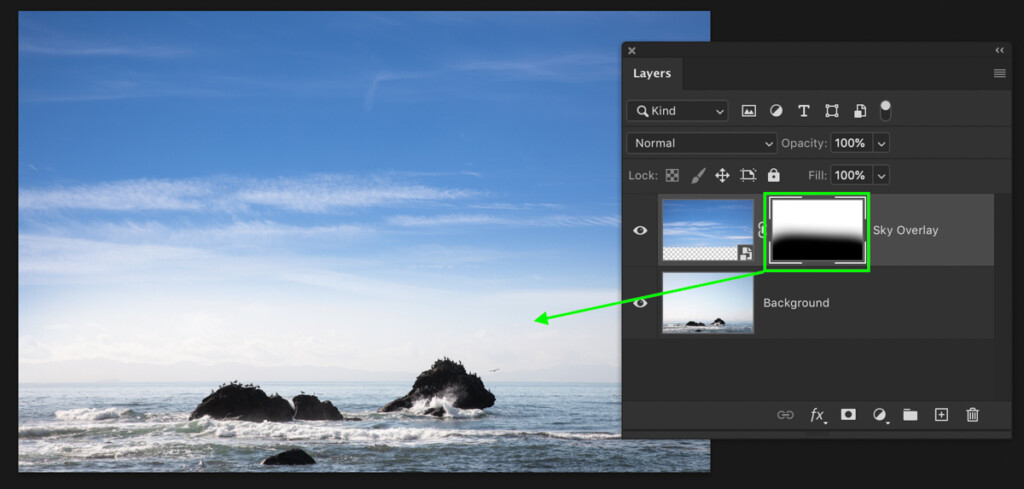This screenshot has height=489, width=1024.
Task: Filter layers by pixel type icon
Action: tap(748, 111)
